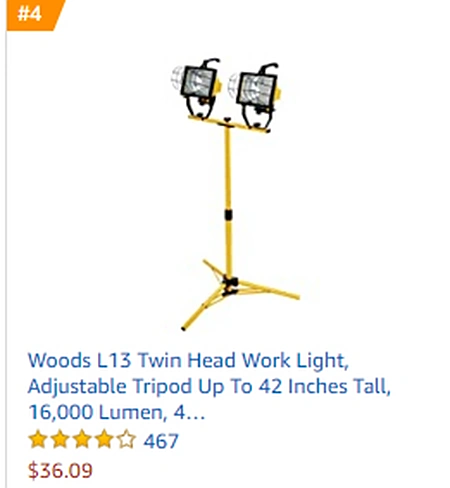Click the "Adjustable Tripod Up To 42 Inches Tall" text
This screenshot has width=450, height=488.
point(209,387)
